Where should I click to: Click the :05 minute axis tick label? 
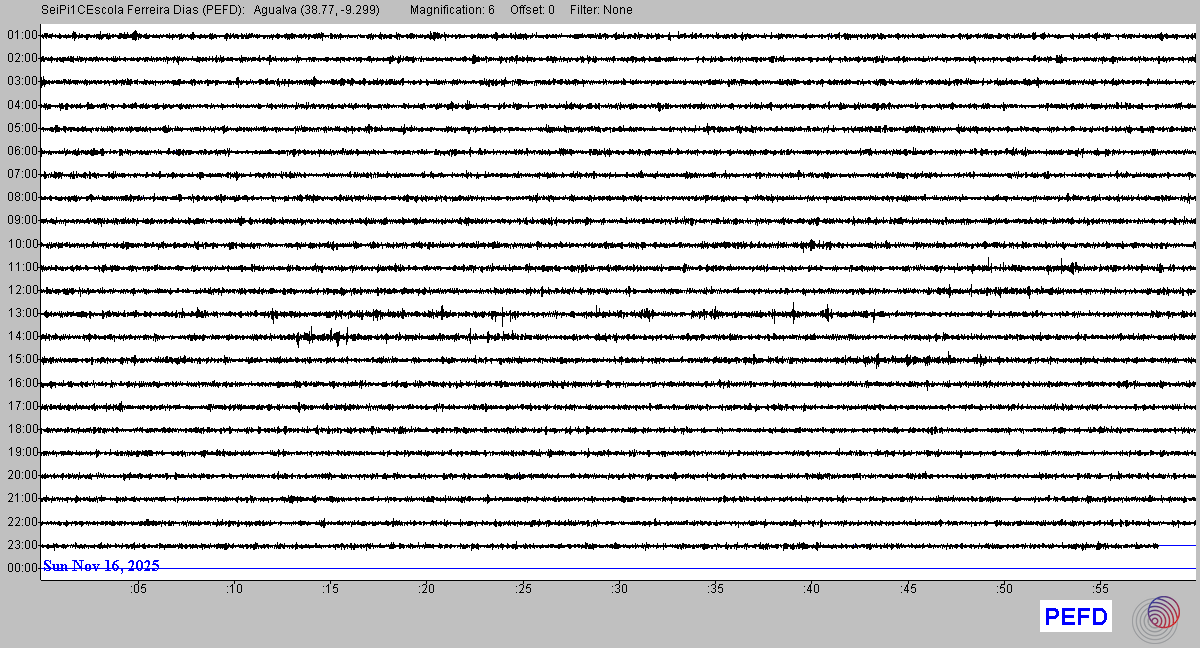pos(137,590)
